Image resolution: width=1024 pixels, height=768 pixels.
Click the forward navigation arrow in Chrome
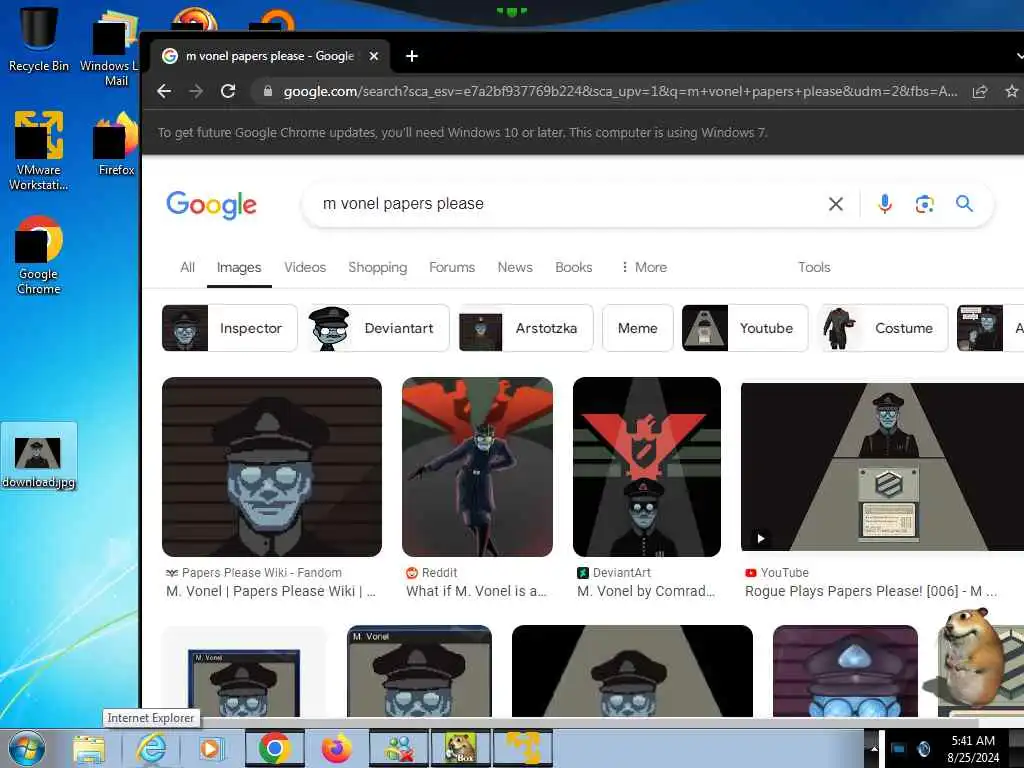[195, 91]
